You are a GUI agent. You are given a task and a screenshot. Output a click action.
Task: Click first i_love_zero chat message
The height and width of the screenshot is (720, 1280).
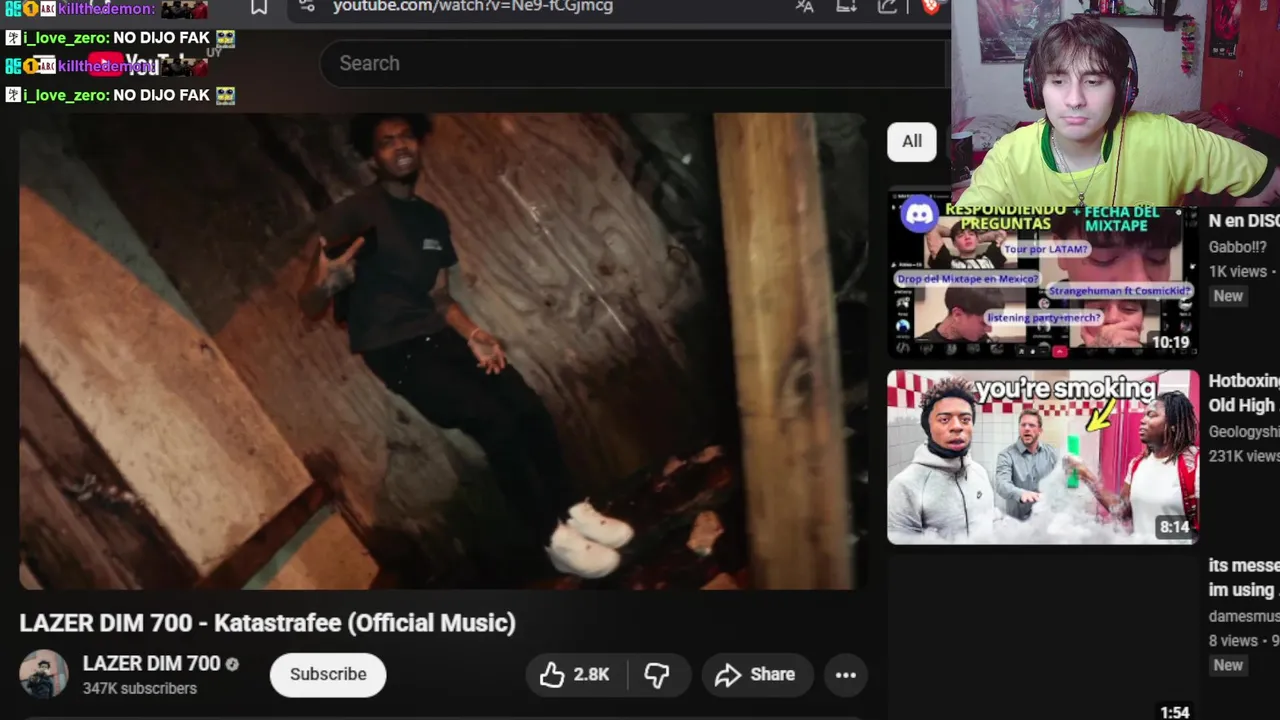pyautogui.click(x=120, y=38)
